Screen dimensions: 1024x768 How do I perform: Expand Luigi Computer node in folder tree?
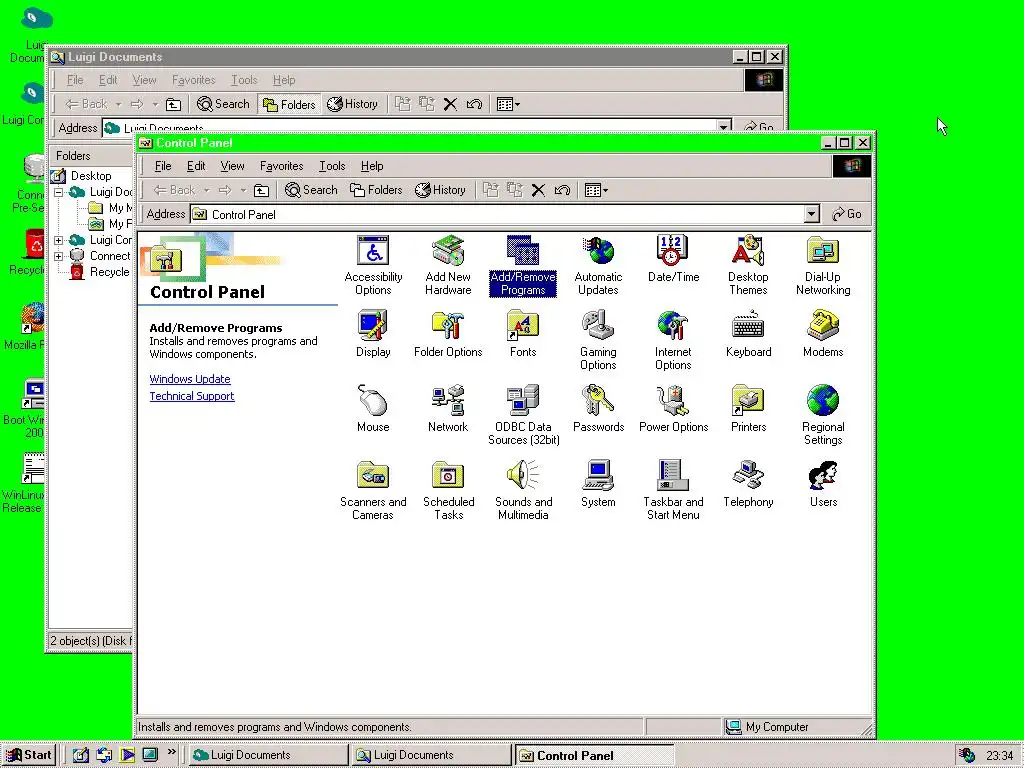[59, 240]
